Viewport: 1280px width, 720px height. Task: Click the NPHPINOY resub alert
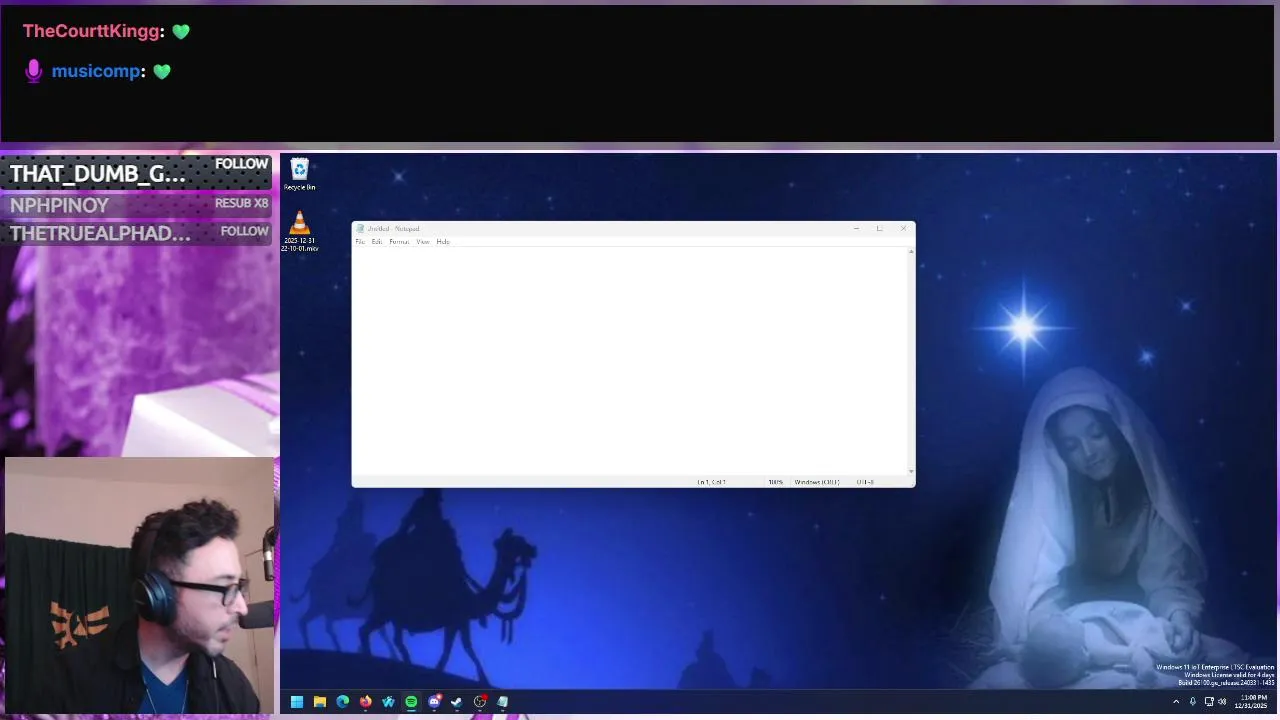[x=137, y=205]
